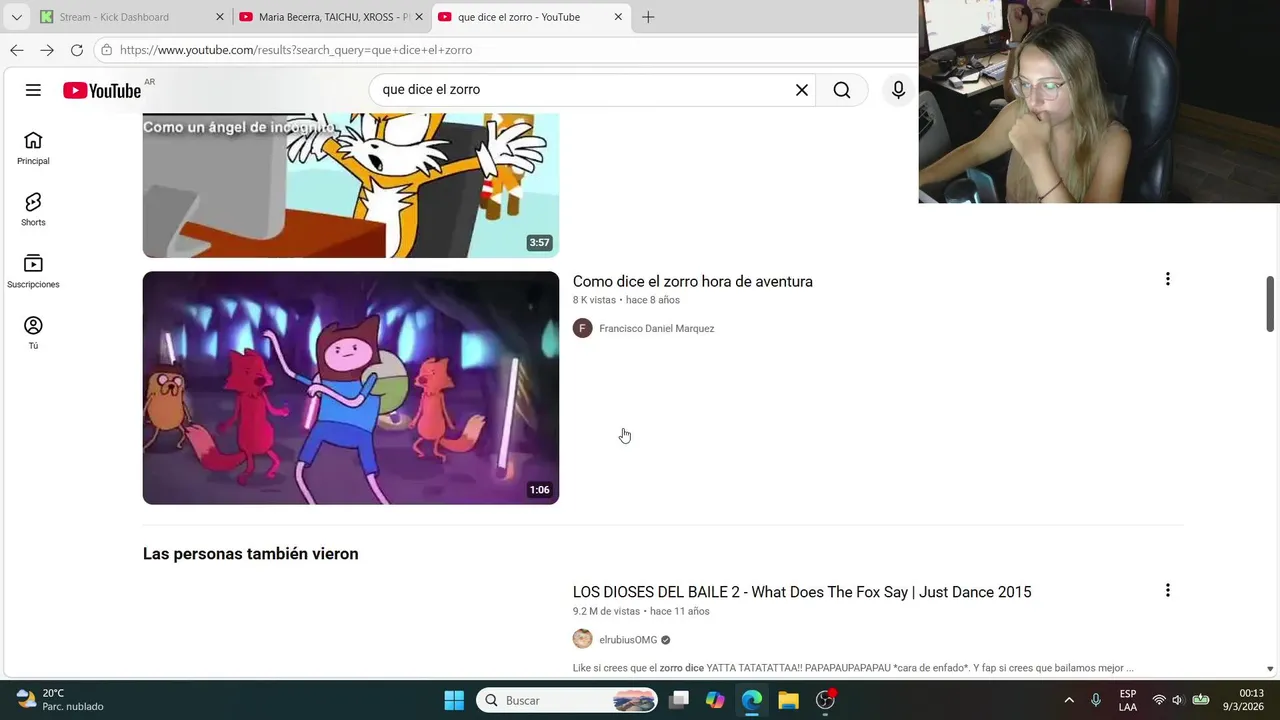The height and width of the screenshot is (720, 1280).
Task: Switch to the Maria Becerra, TAICHU, XROSS tab
Action: (x=333, y=17)
